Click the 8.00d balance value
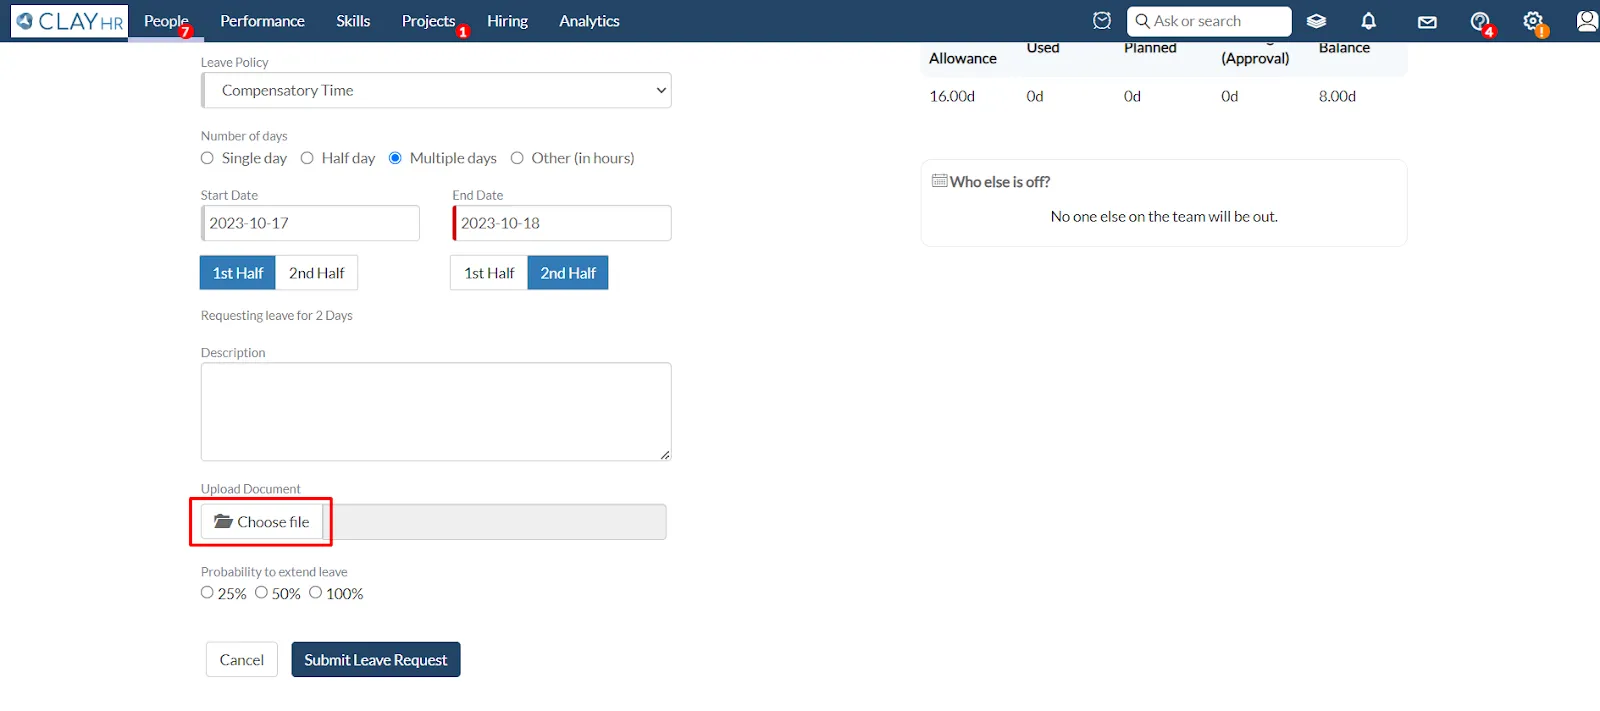1600x711 pixels. [1337, 96]
